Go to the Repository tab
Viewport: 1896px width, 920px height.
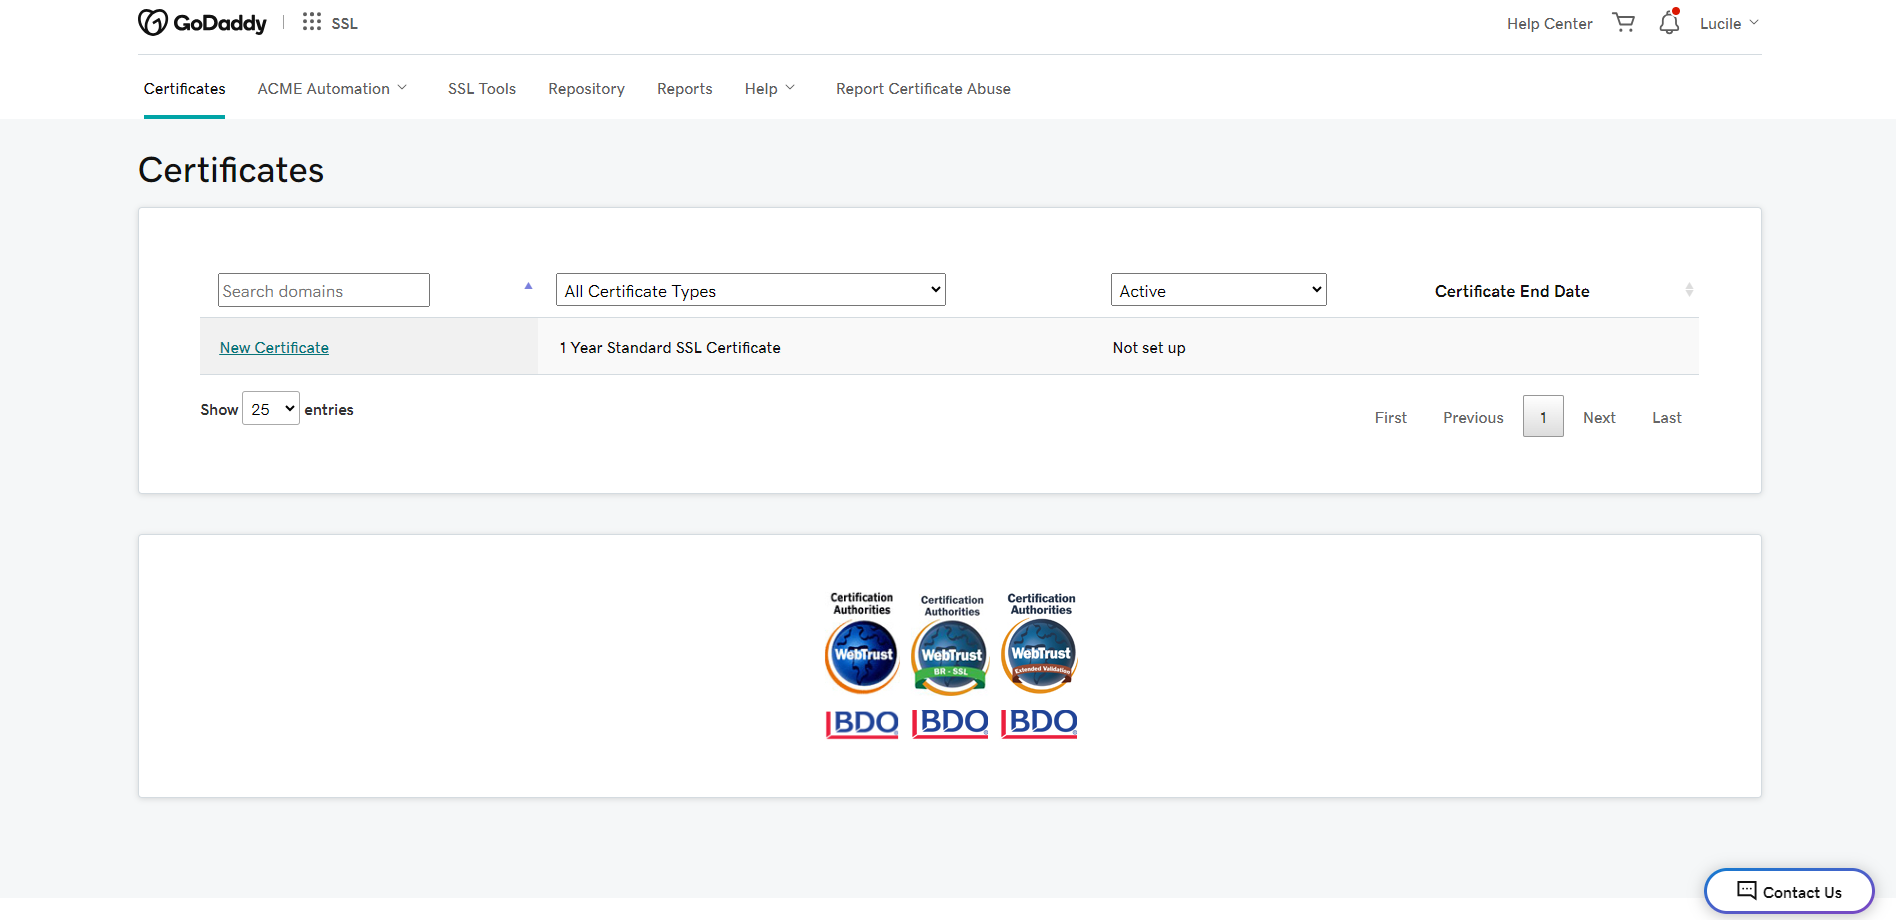point(586,88)
